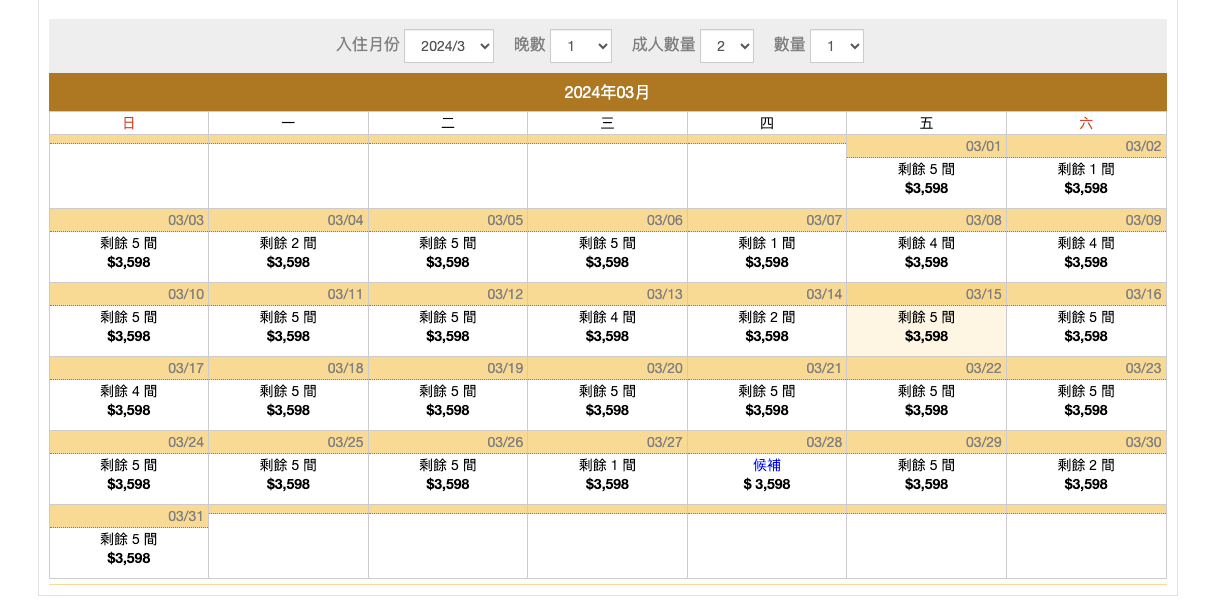Choose 03/02 with 1 room remaining
The height and width of the screenshot is (613, 1213).
coord(1086,179)
